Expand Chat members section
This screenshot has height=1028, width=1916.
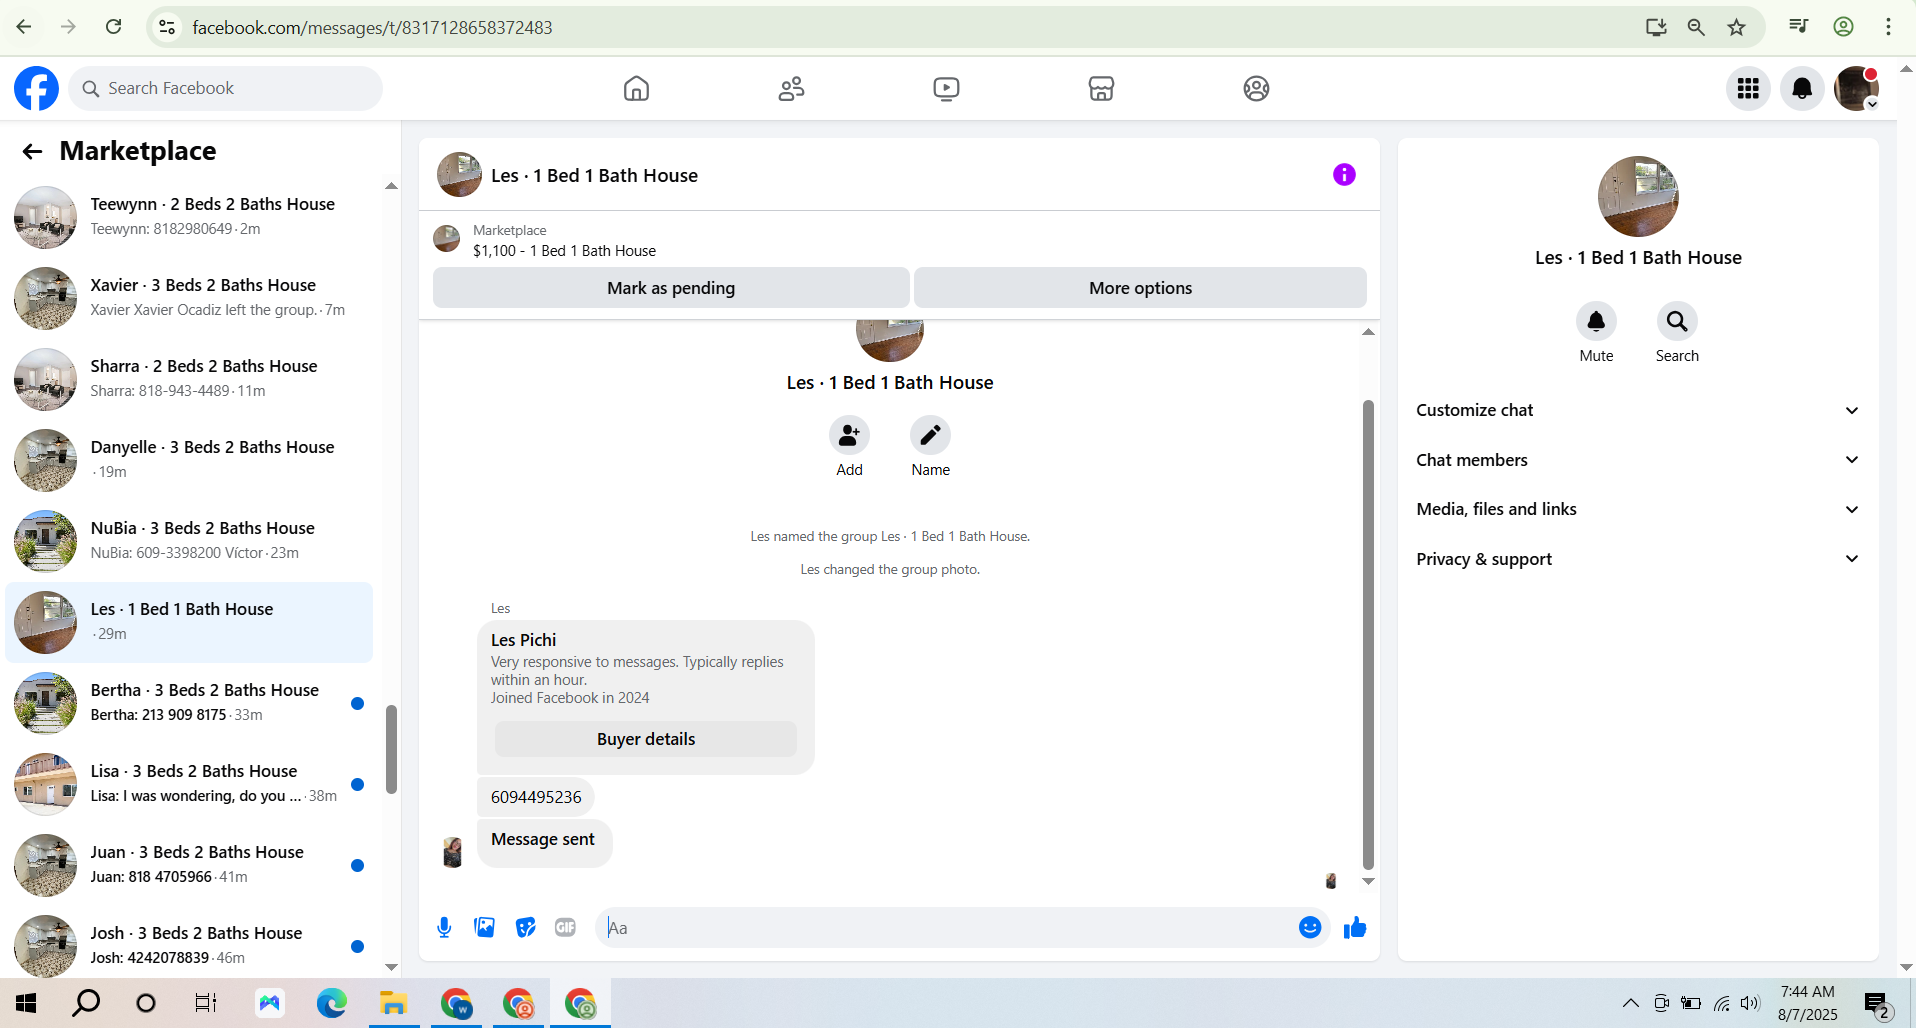(1638, 460)
